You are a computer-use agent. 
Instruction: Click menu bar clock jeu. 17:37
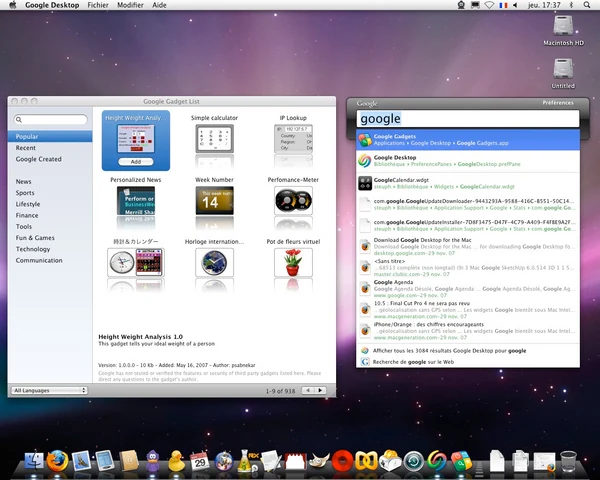pos(544,5)
